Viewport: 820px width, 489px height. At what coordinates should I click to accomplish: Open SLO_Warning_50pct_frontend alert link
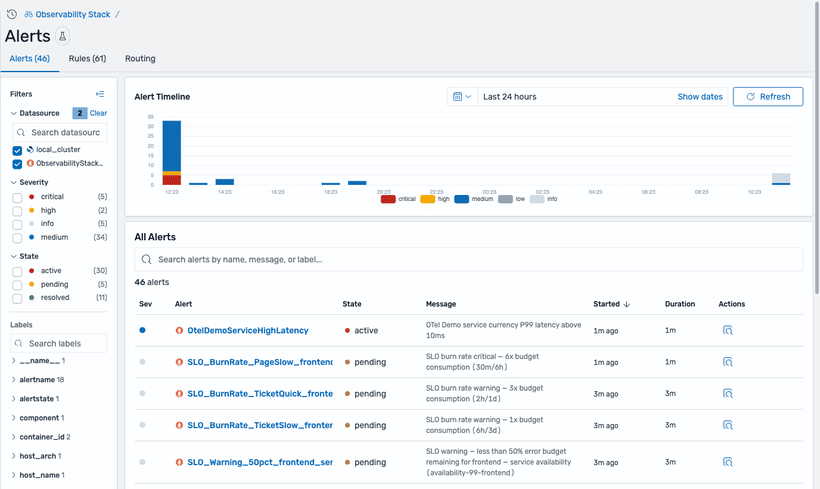260,462
